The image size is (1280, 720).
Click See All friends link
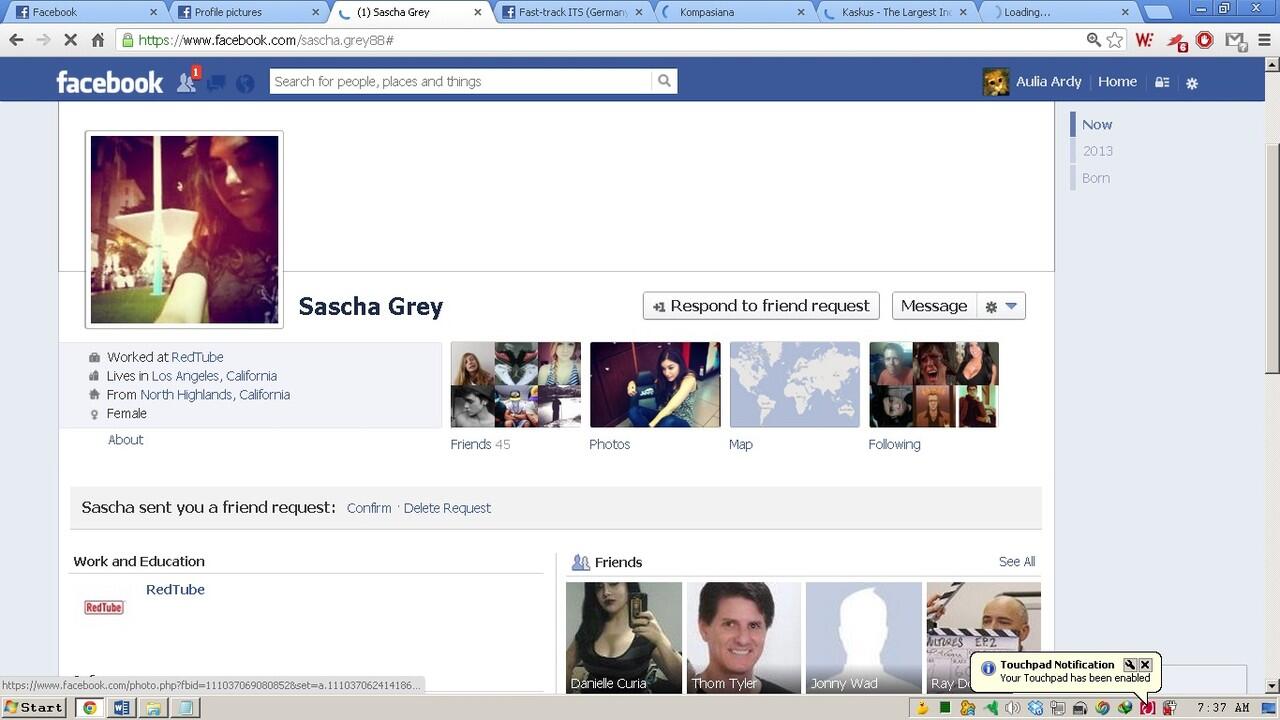point(1017,562)
